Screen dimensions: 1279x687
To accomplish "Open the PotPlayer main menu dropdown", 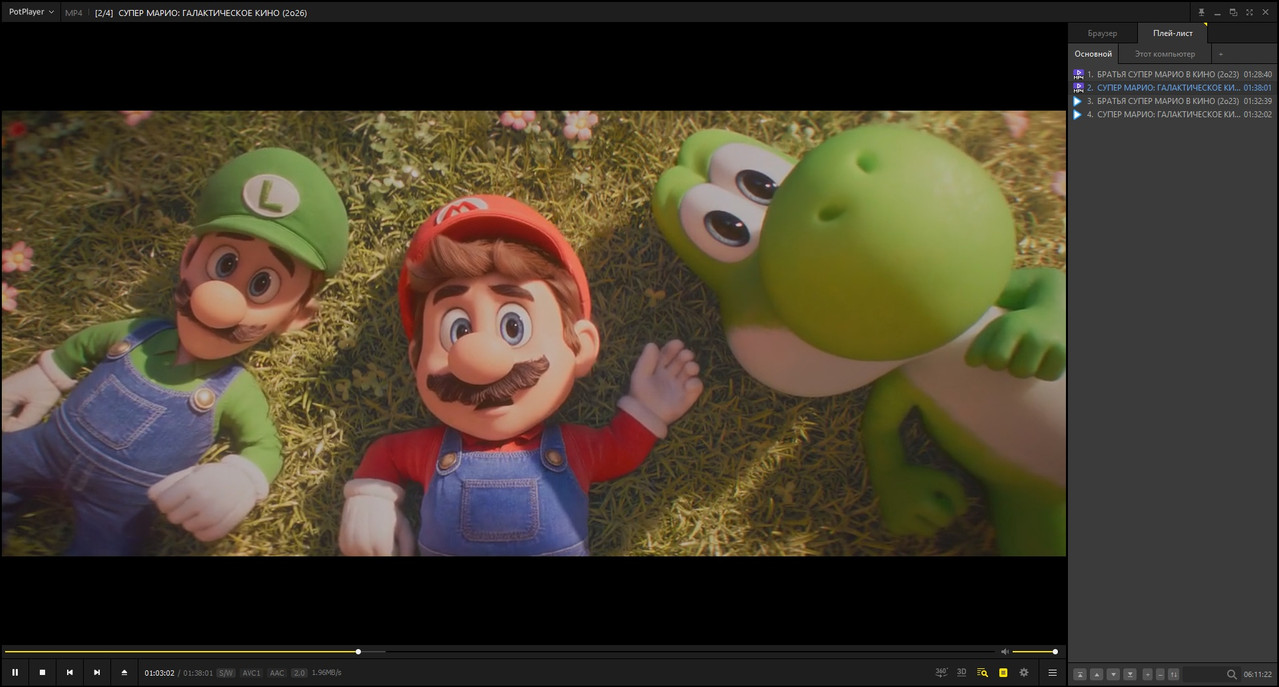I will coord(31,12).
